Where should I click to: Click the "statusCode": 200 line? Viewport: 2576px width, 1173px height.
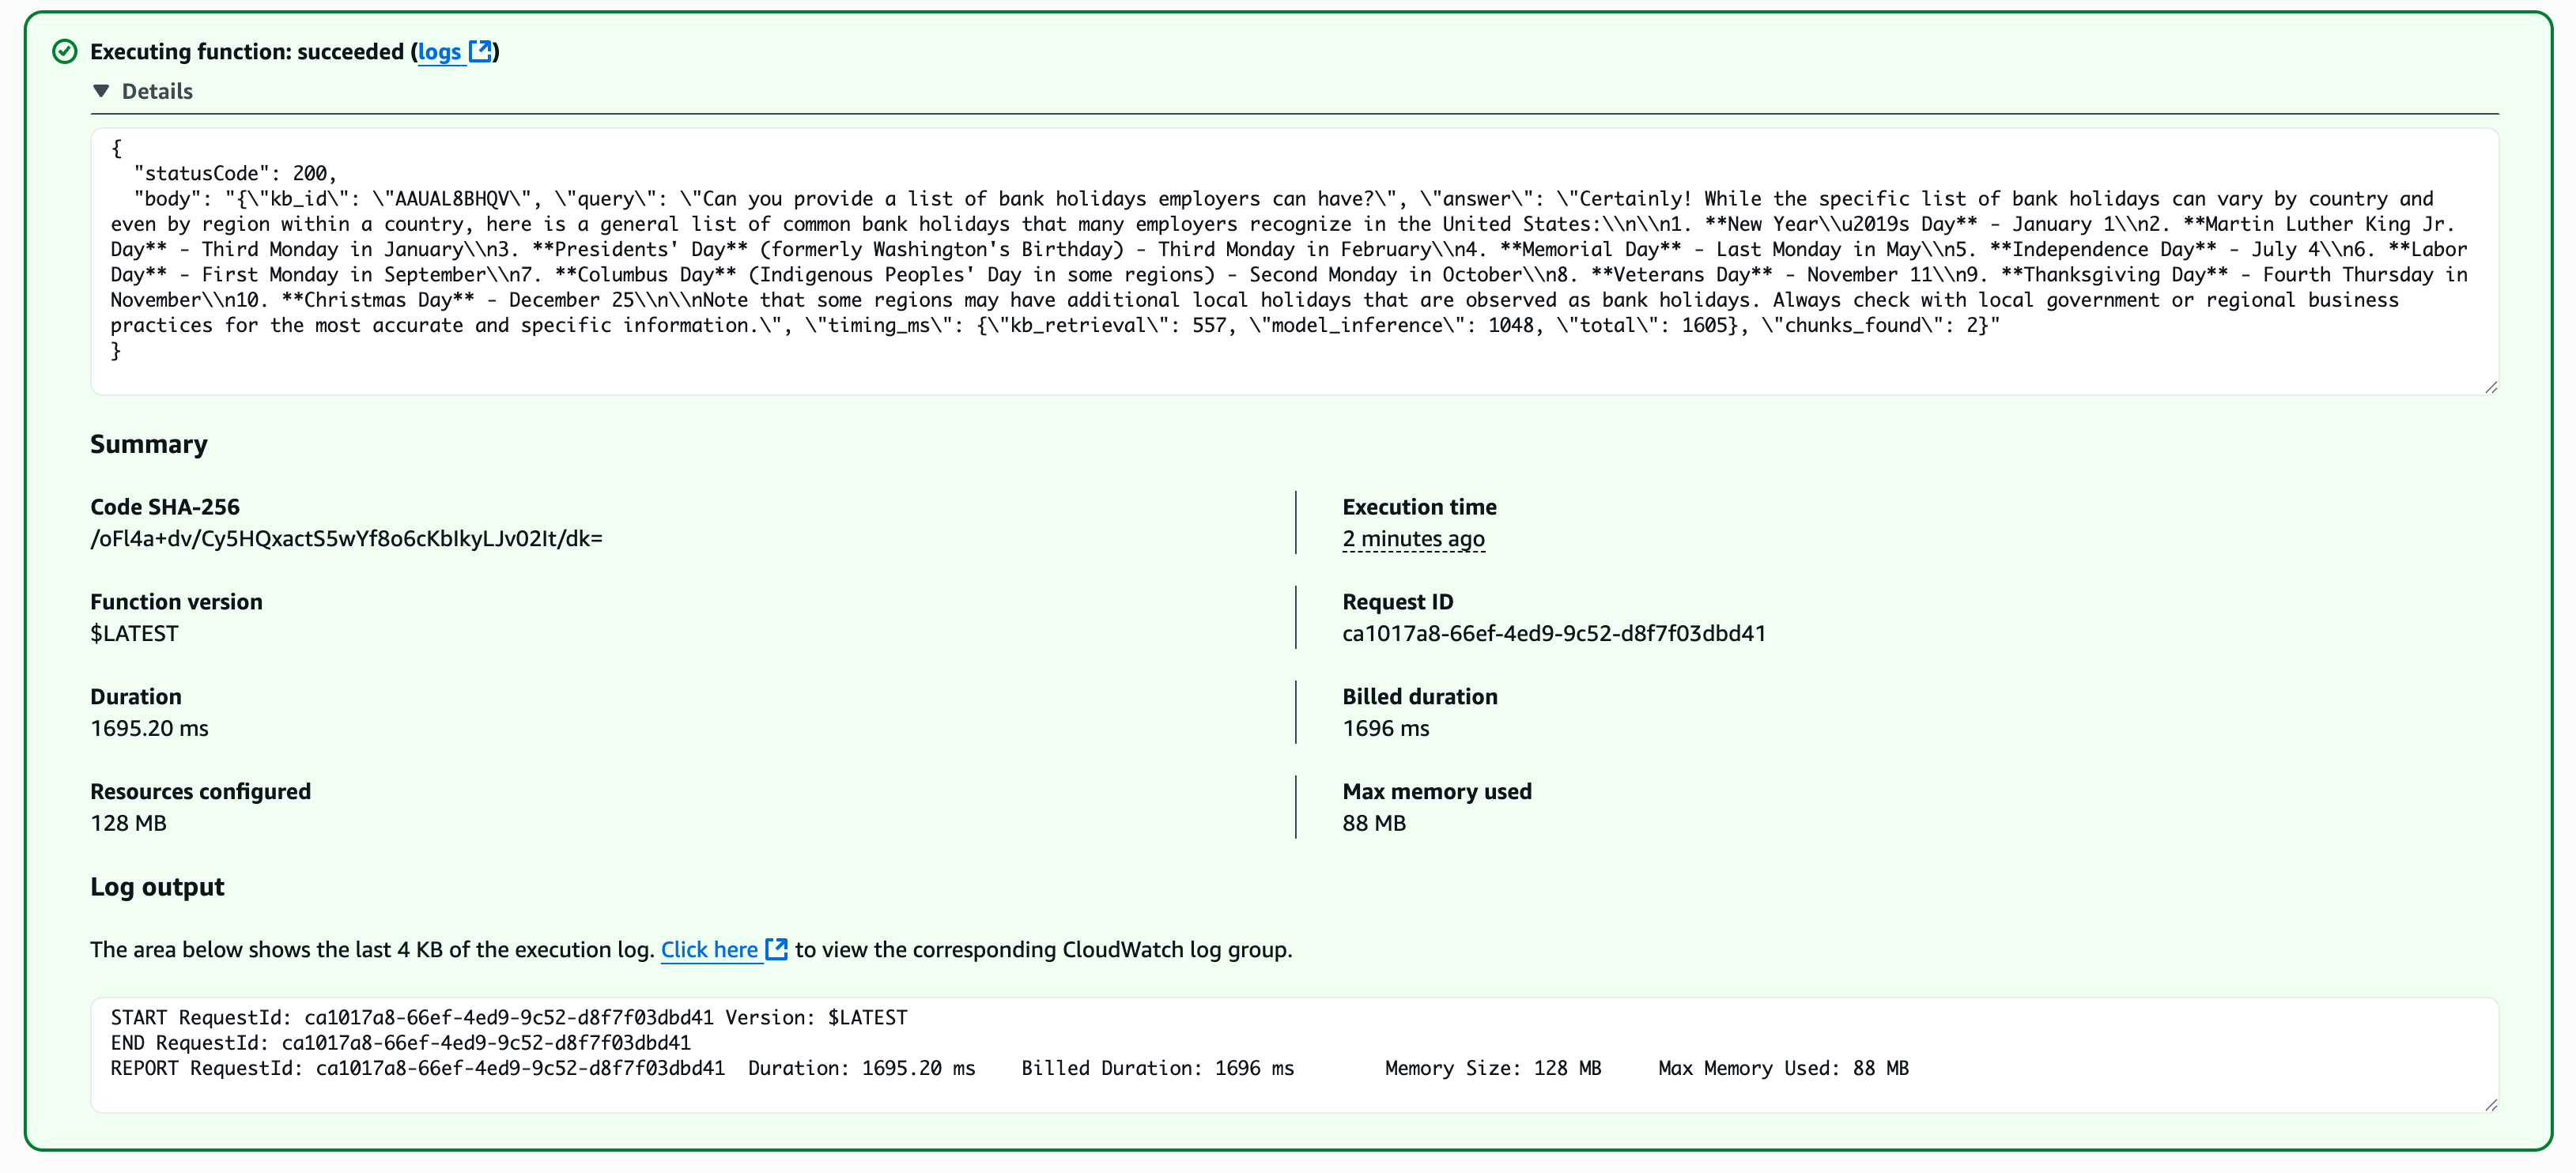(235, 174)
